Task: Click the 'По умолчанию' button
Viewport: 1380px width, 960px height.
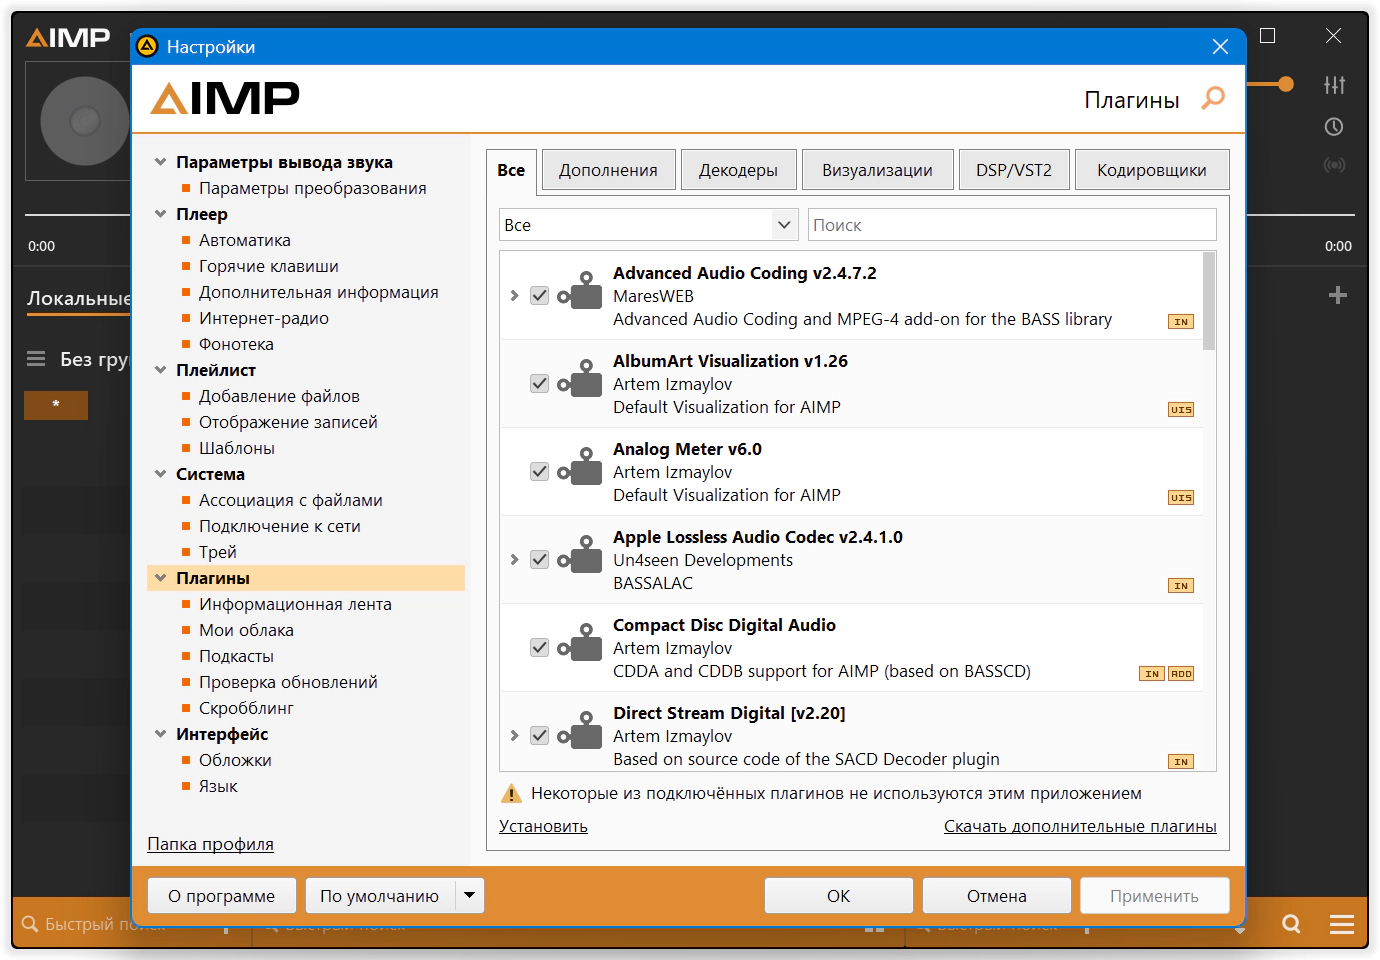Action: [x=380, y=896]
